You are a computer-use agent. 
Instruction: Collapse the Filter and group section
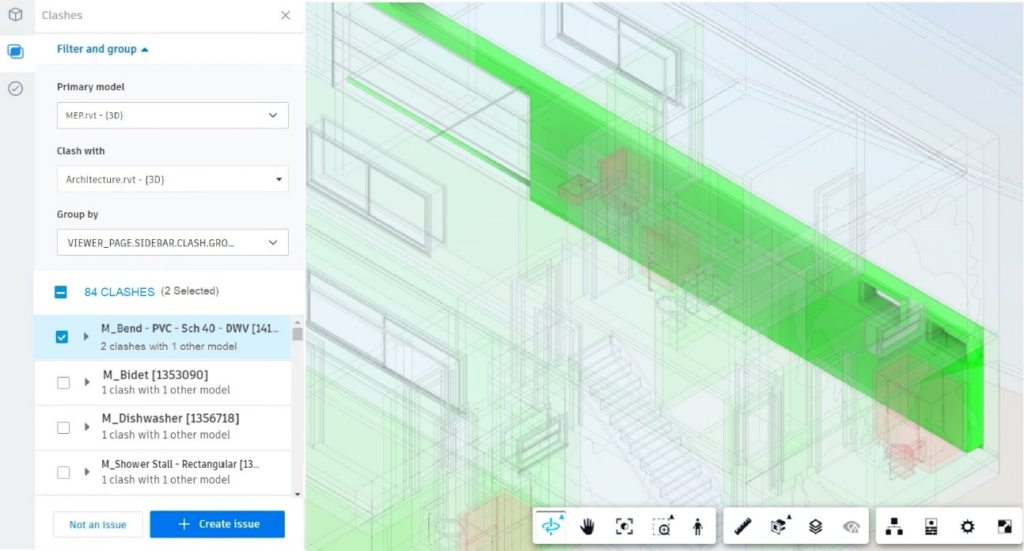click(103, 49)
